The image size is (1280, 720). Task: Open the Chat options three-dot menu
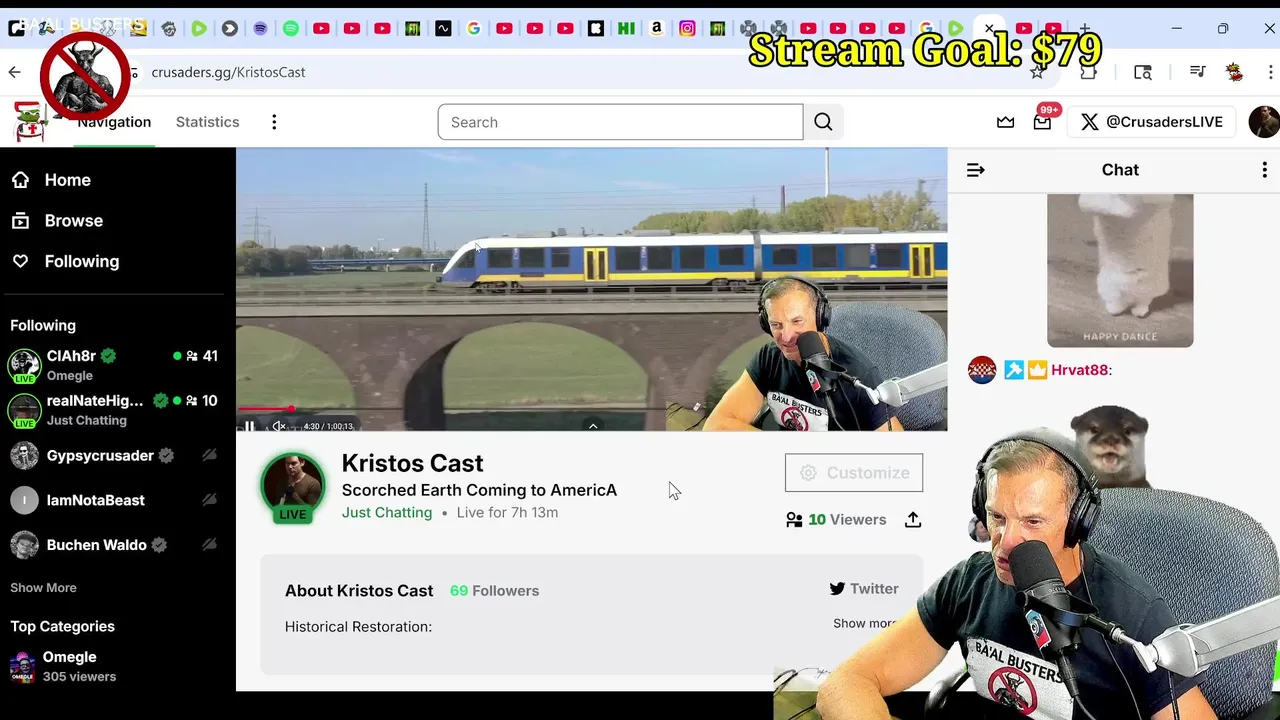1264,170
